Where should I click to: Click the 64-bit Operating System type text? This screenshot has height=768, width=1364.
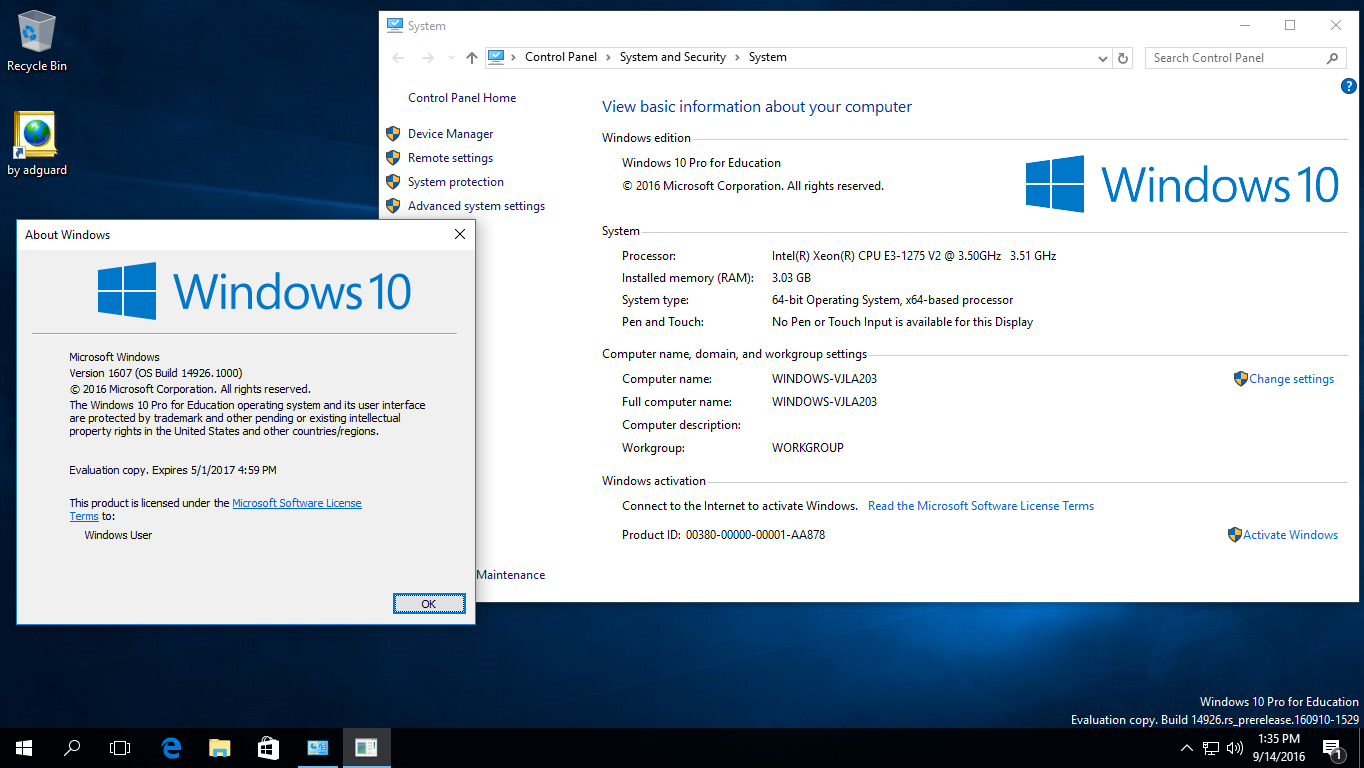[x=892, y=300]
